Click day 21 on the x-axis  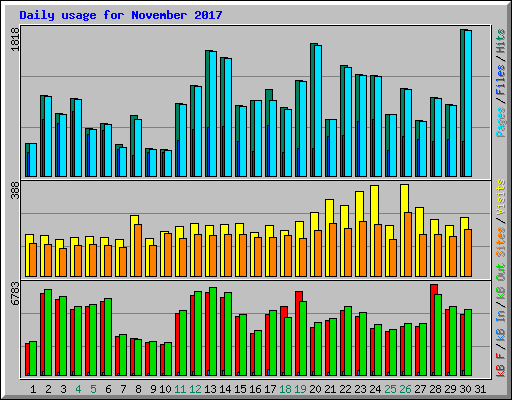[x=330, y=389]
